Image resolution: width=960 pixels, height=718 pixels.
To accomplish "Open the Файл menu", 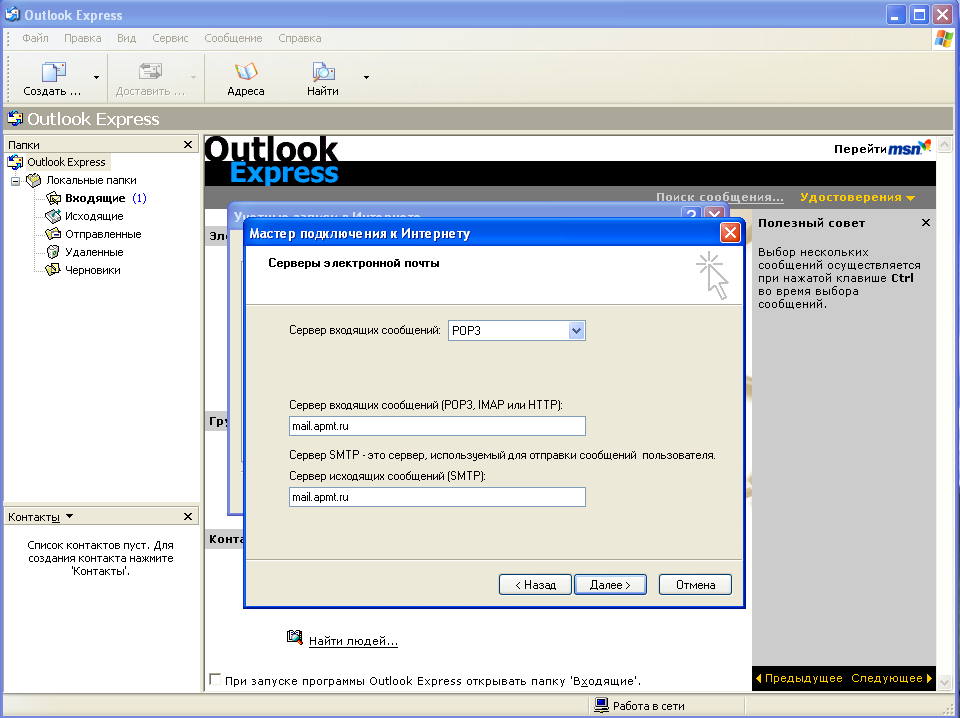I will 35,38.
